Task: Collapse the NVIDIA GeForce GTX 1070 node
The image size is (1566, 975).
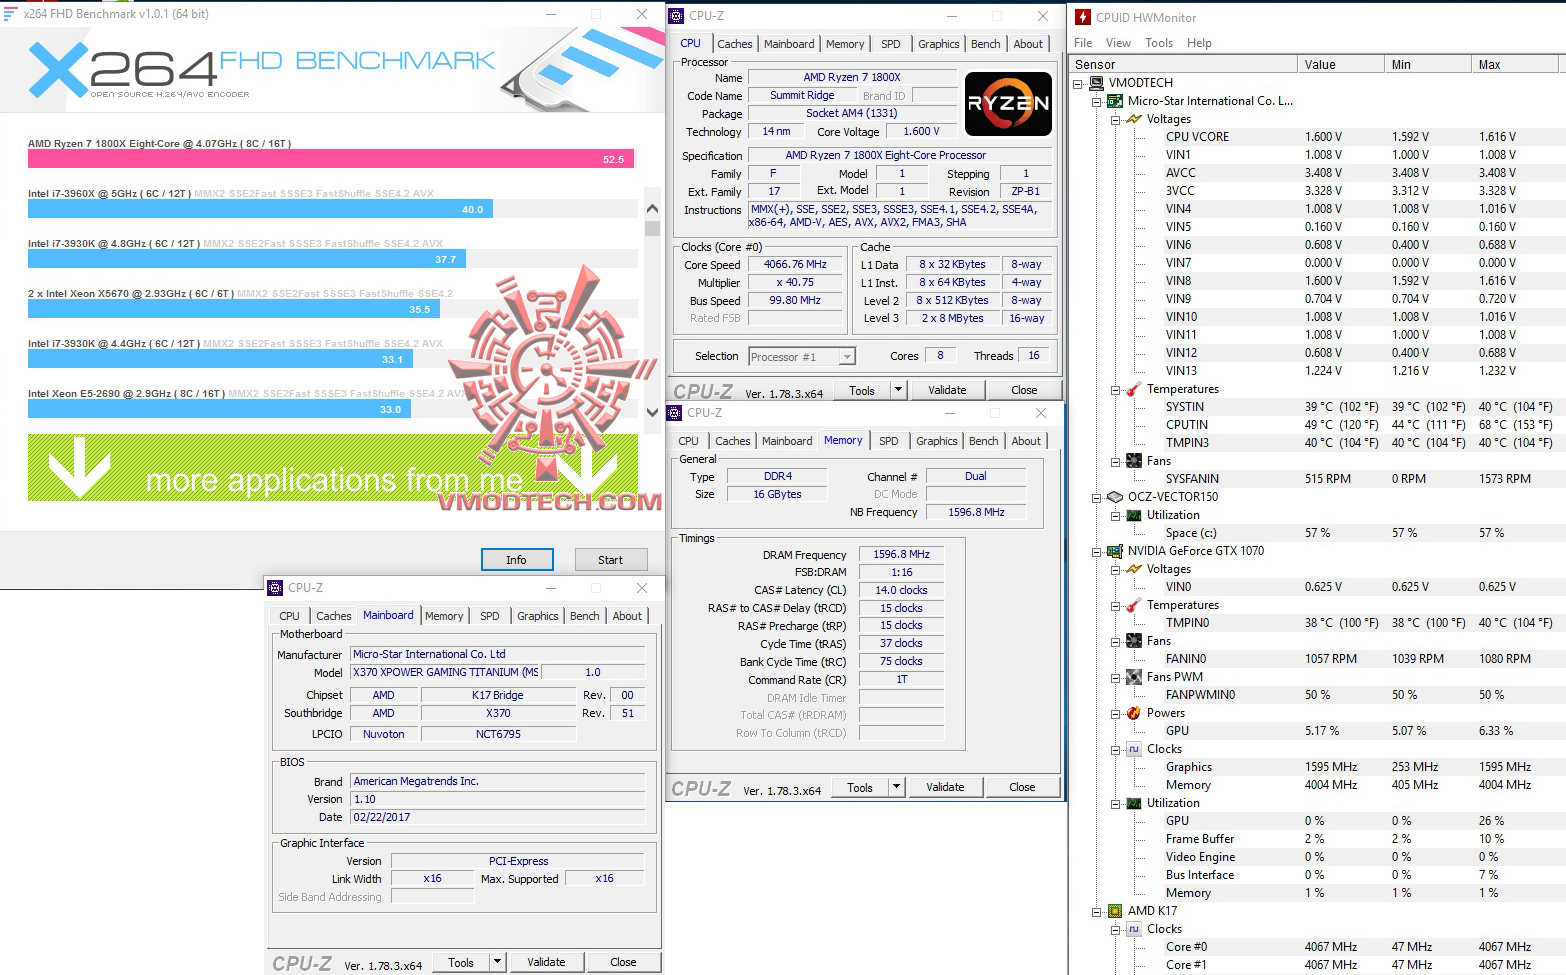Action: (x=1098, y=551)
